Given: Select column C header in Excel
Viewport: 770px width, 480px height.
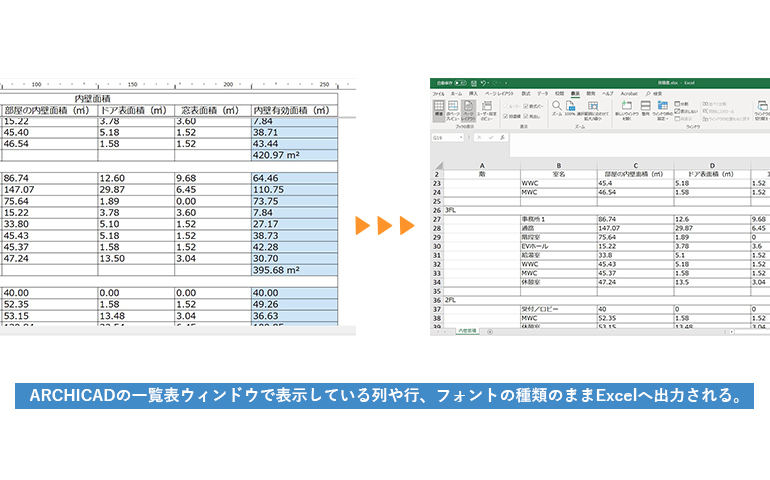Looking at the screenshot, I should click(x=635, y=166).
